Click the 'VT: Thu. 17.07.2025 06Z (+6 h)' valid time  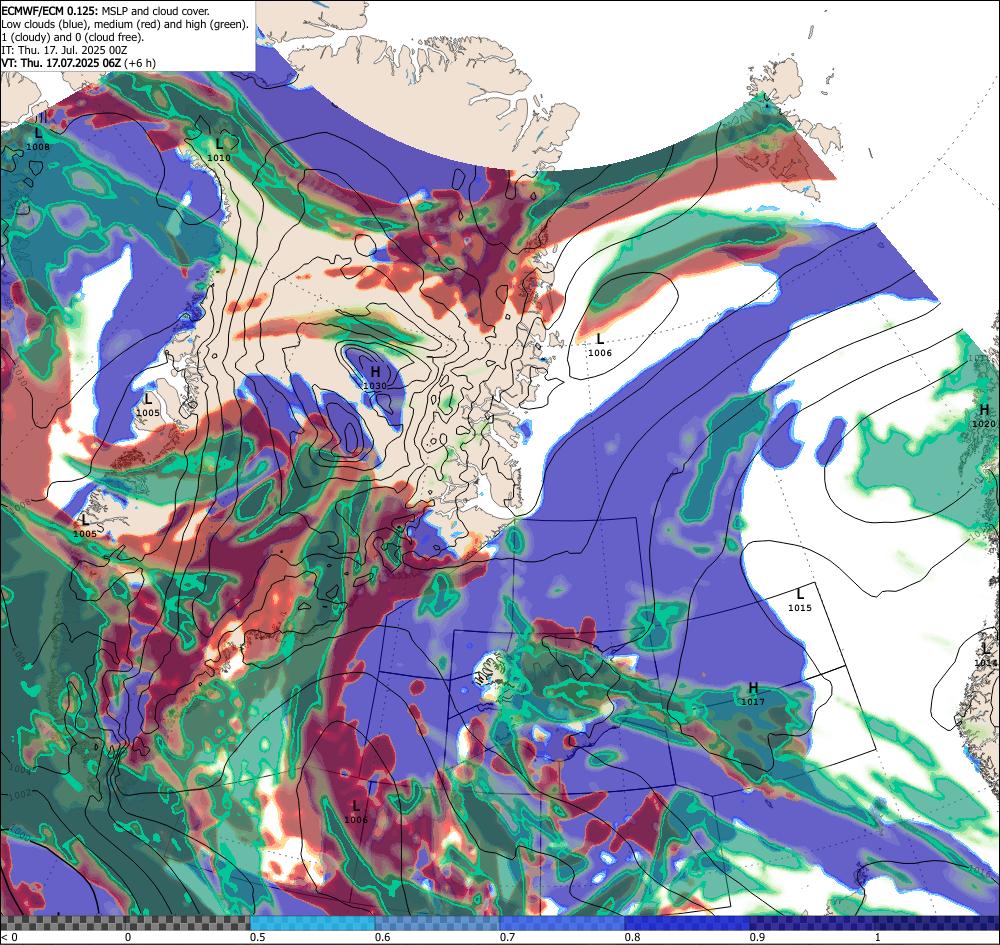click(78, 62)
